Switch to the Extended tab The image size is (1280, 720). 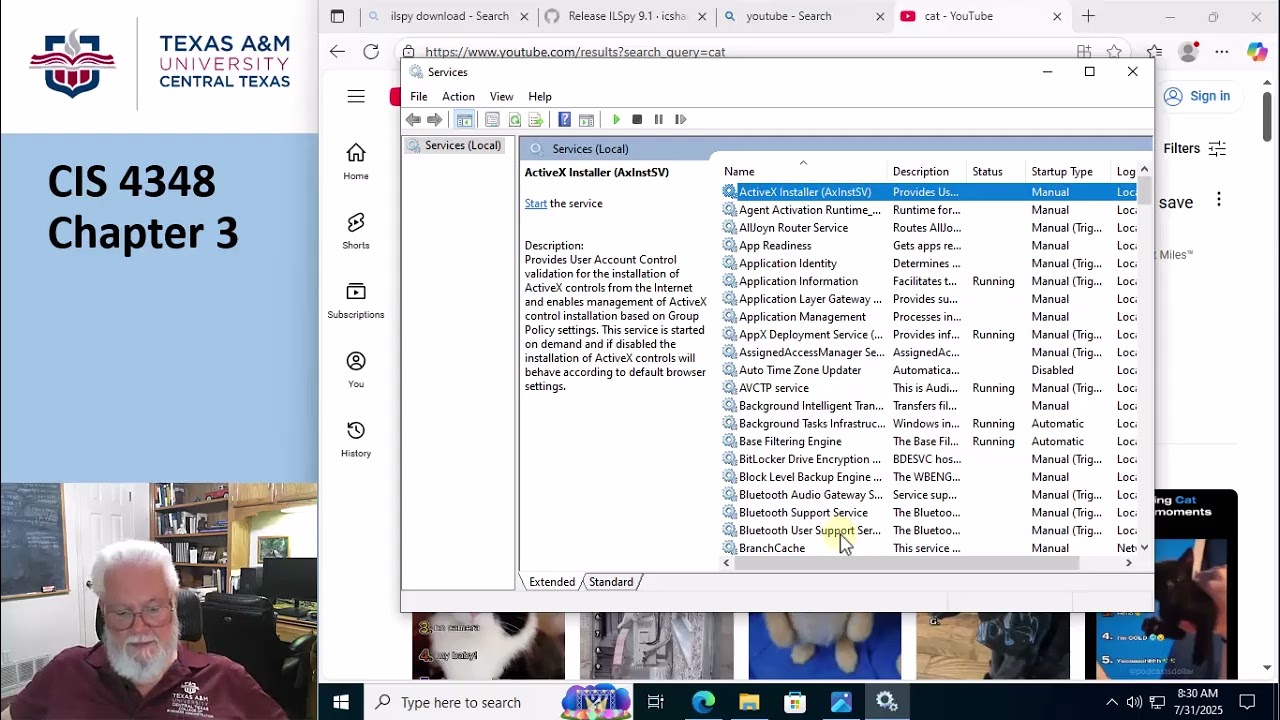[552, 582]
